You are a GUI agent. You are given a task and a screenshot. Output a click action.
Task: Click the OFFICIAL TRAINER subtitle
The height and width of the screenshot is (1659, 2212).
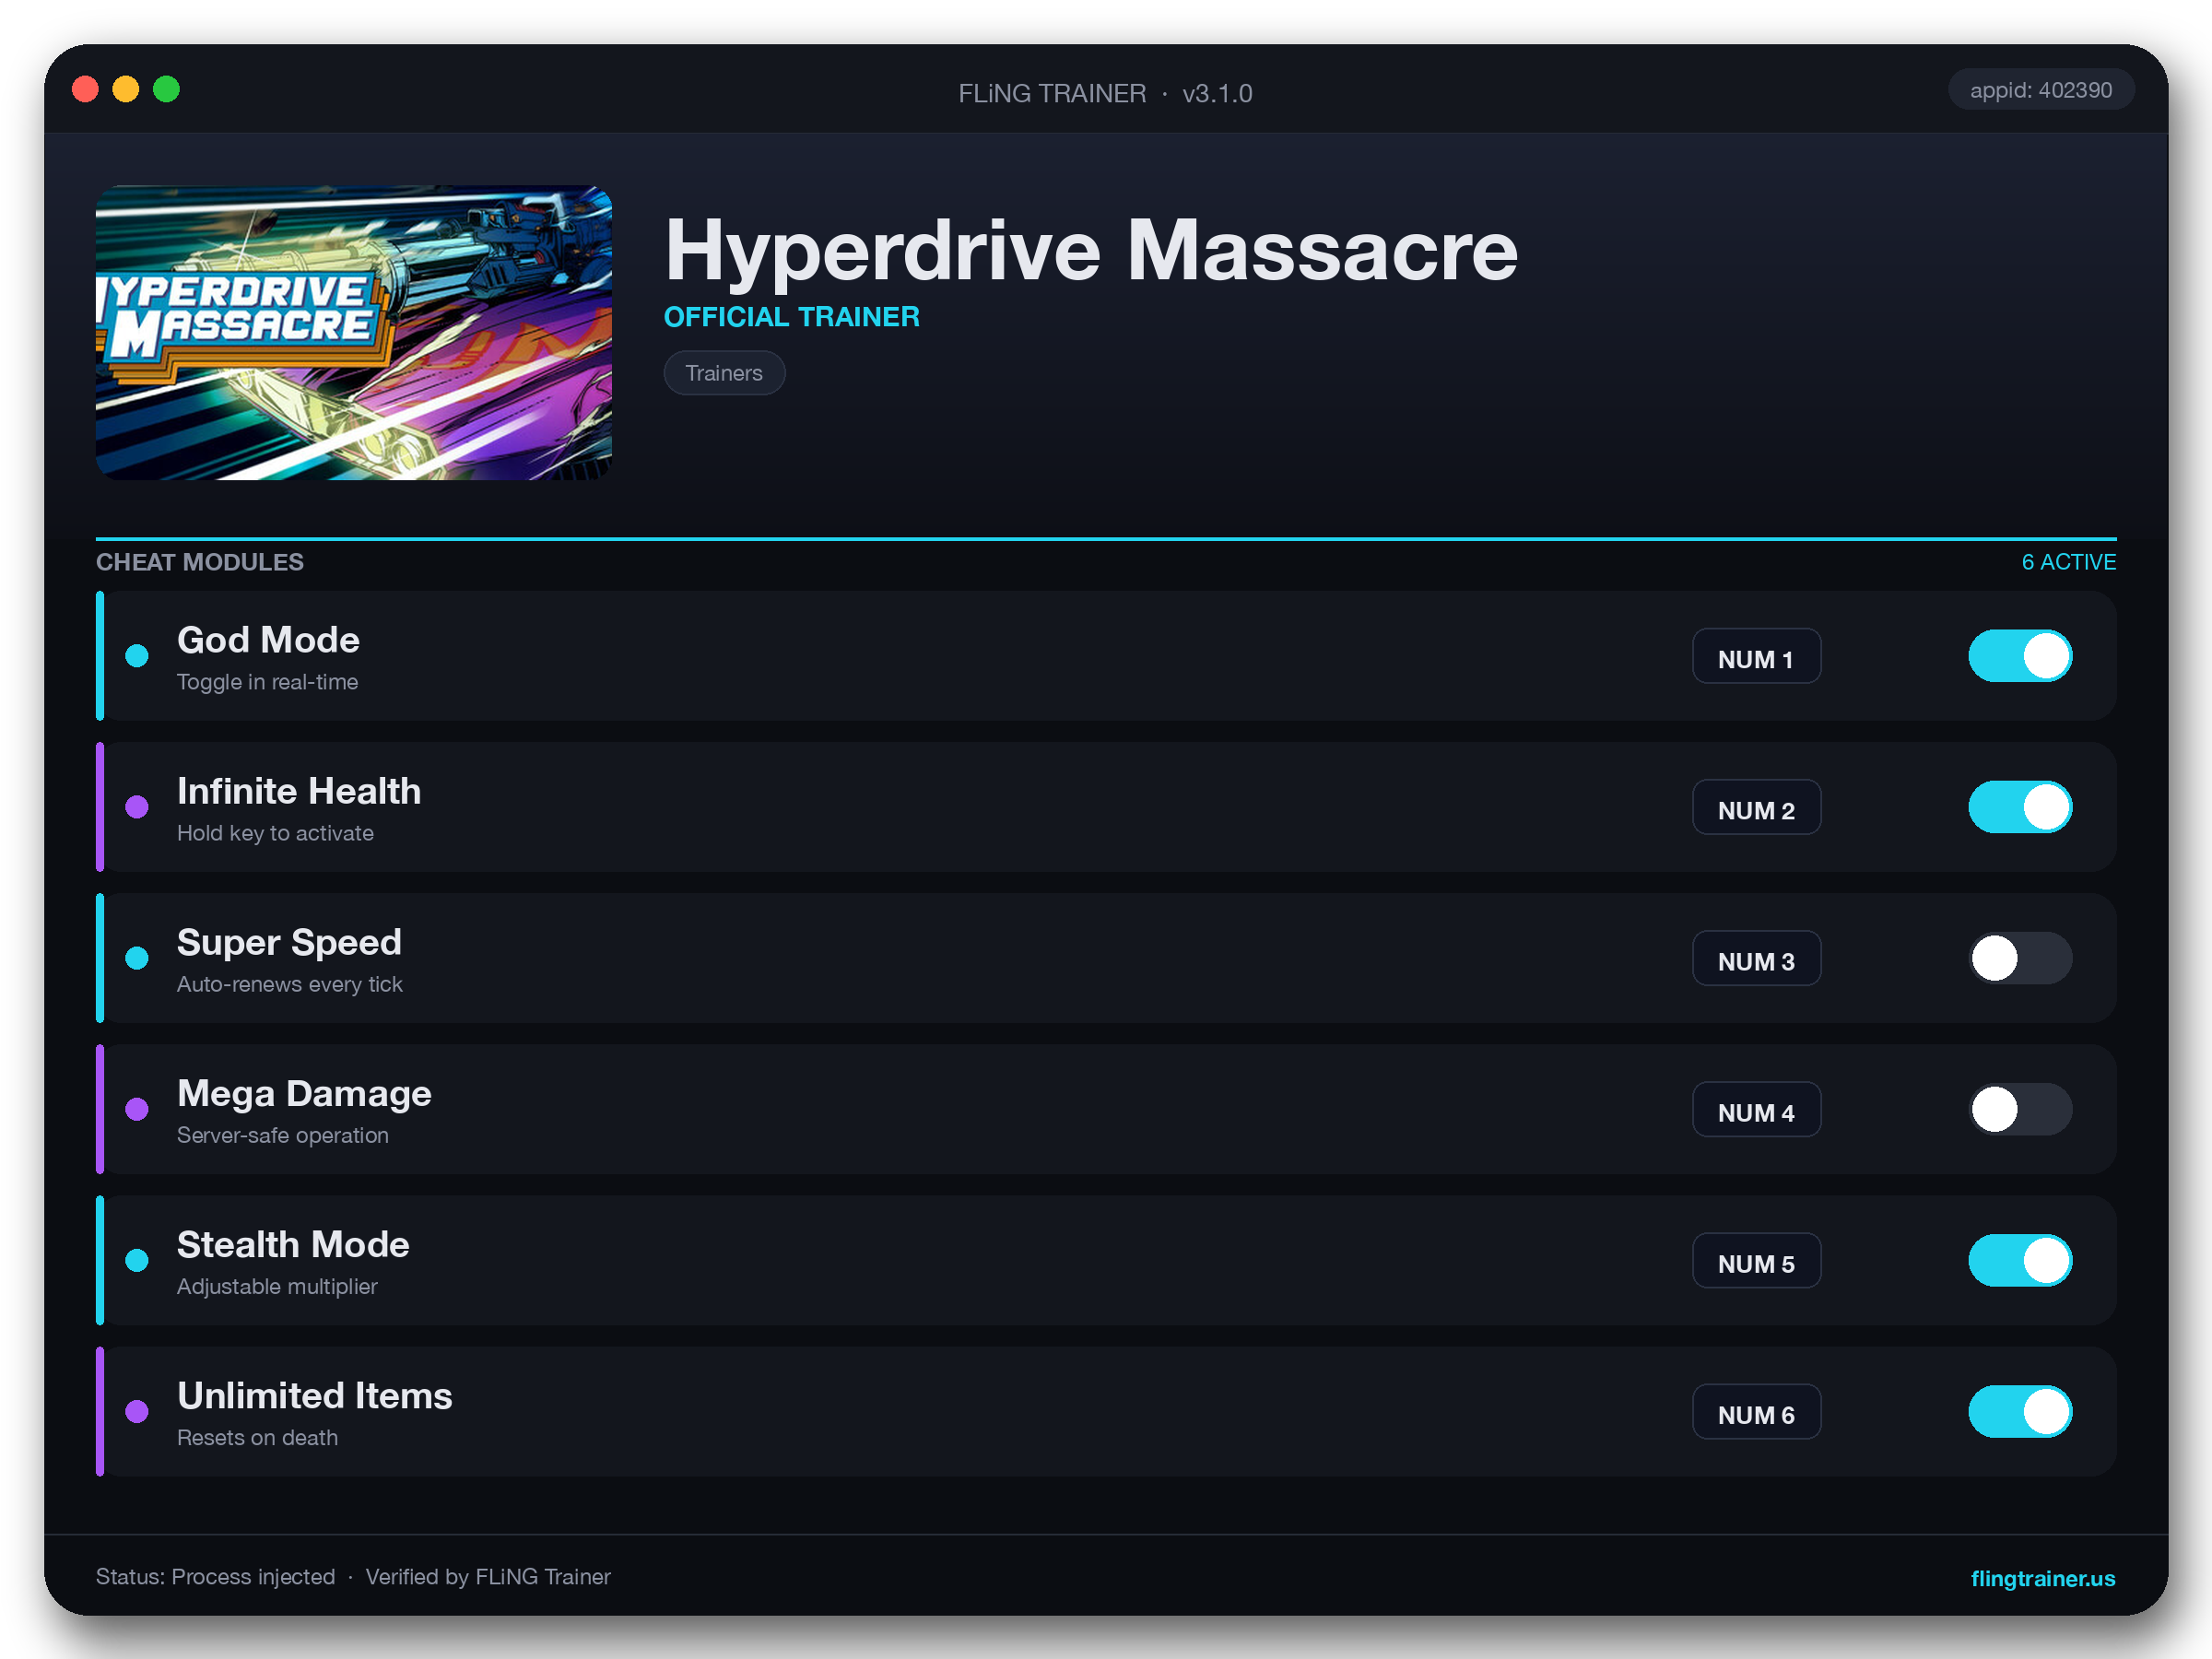coord(792,317)
